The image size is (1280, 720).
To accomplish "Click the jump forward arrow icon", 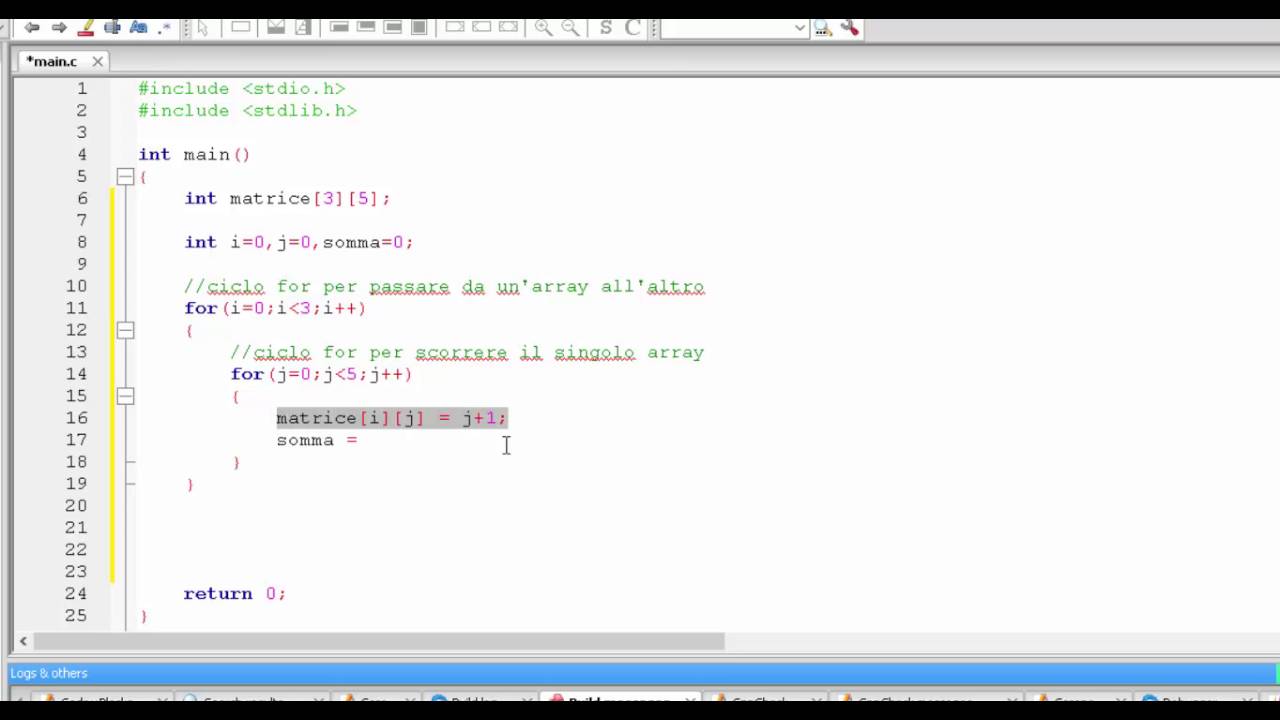I will click(58, 28).
